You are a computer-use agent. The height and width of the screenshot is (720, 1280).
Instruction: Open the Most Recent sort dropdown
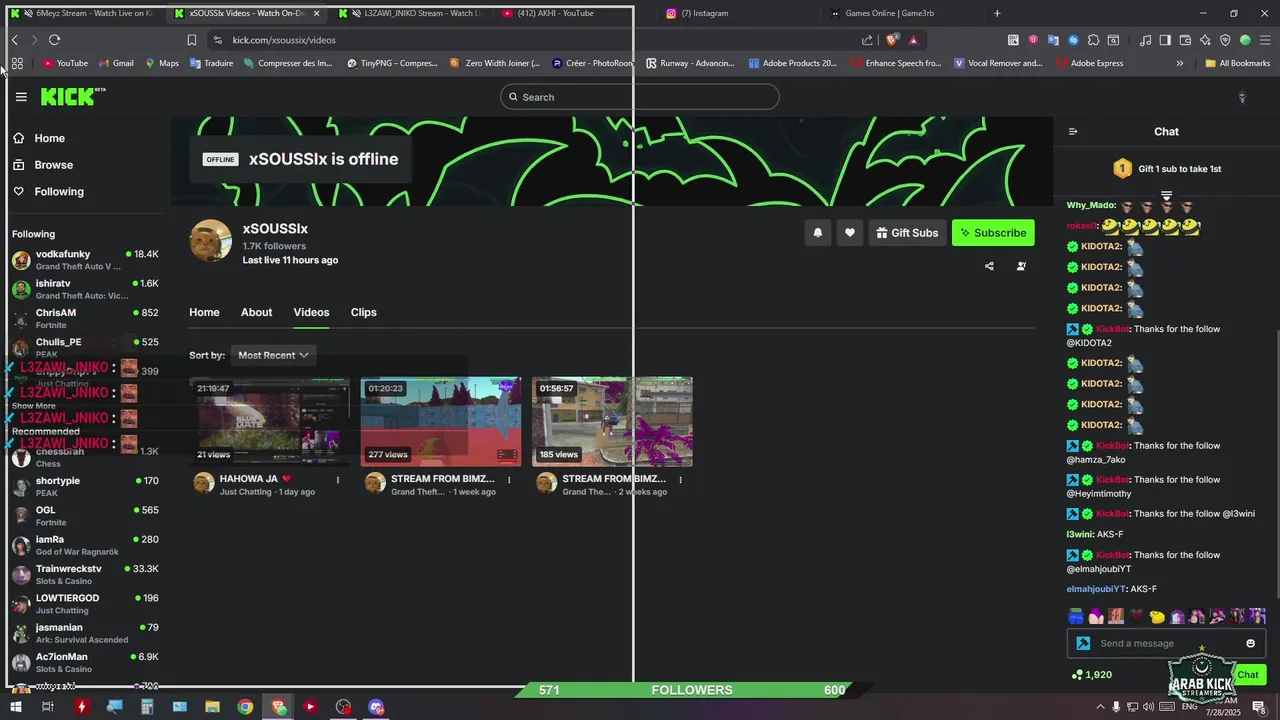click(273, 355)
